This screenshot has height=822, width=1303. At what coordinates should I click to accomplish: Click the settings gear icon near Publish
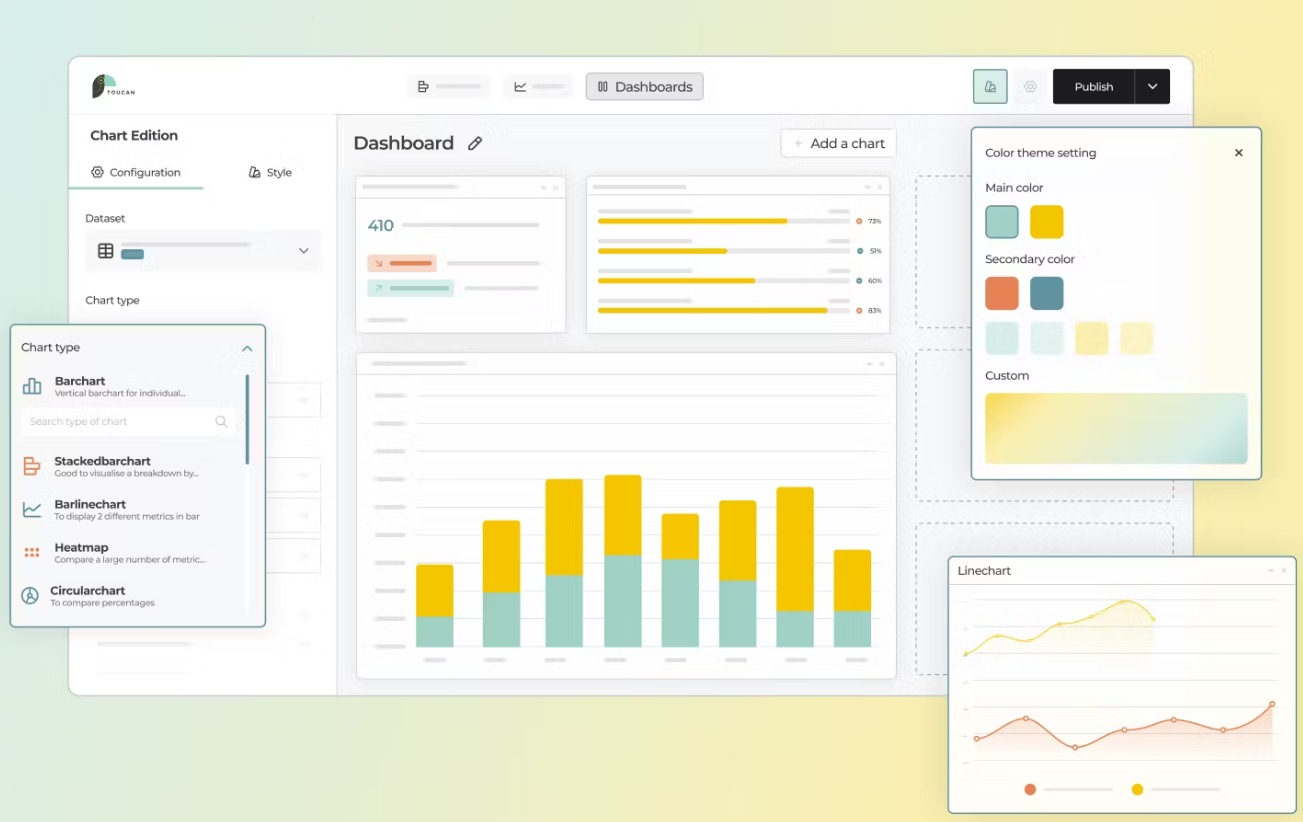1030,87
